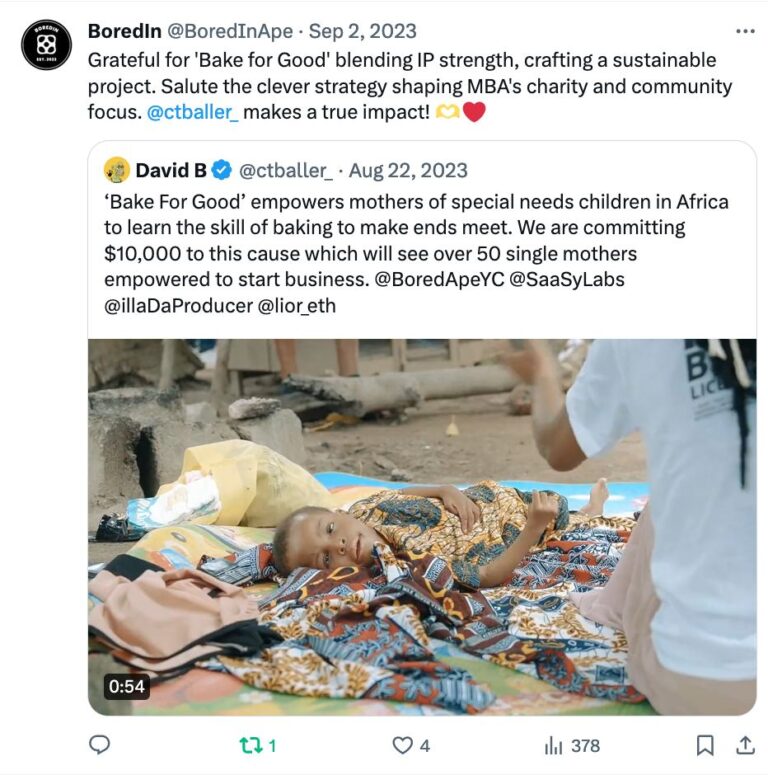Image resolution: width=768 pixels, height=775 pixels.
Task: Open the three-dot more options menu
Action: (745, 31)
